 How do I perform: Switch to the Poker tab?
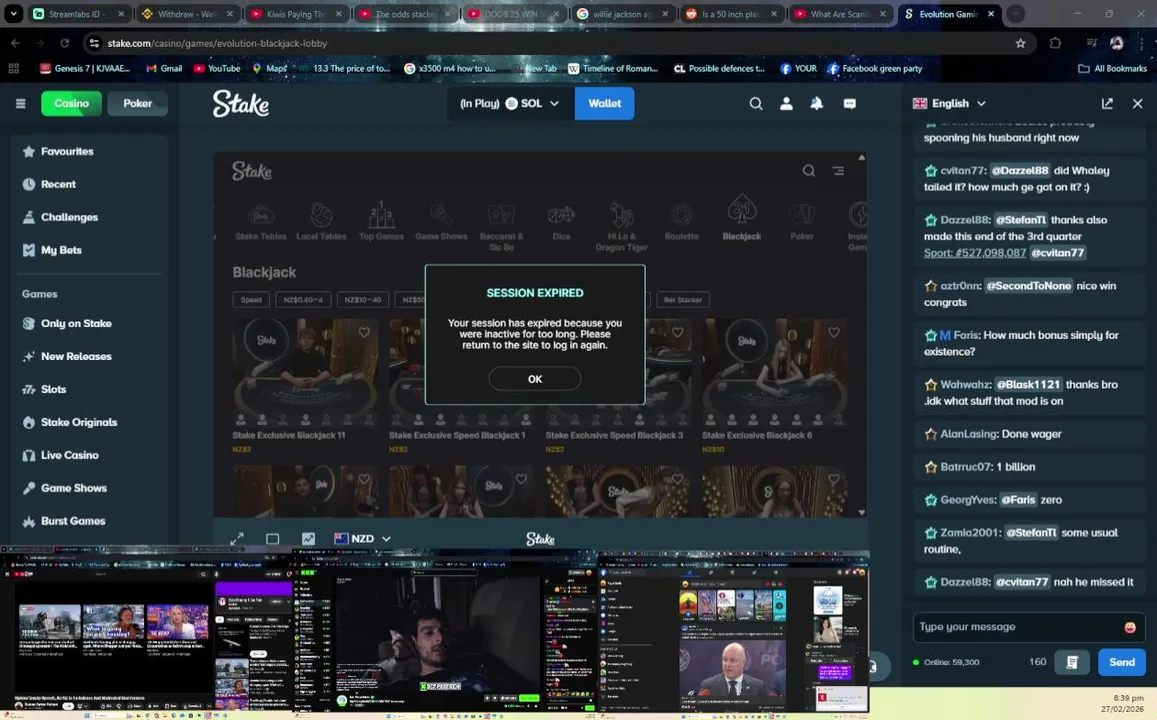click(137, 103)
